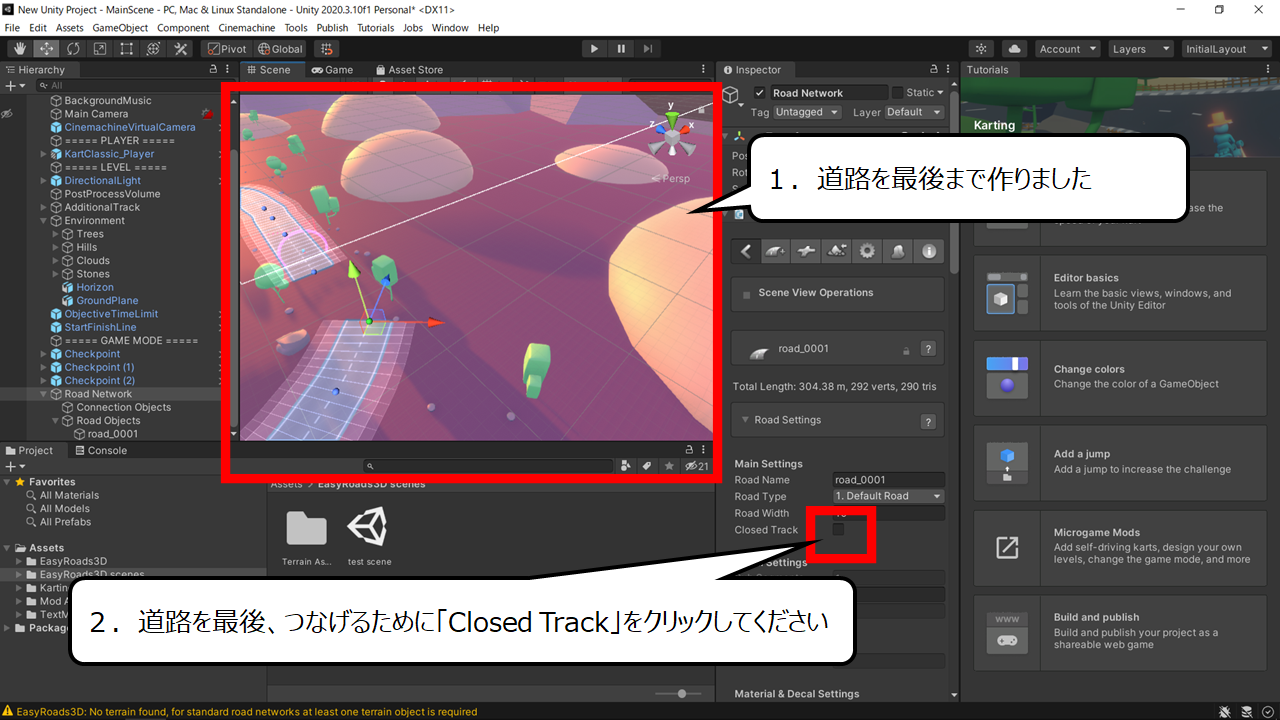
Task: Switch to the Console tab
Action: click(x=100, y=451)
